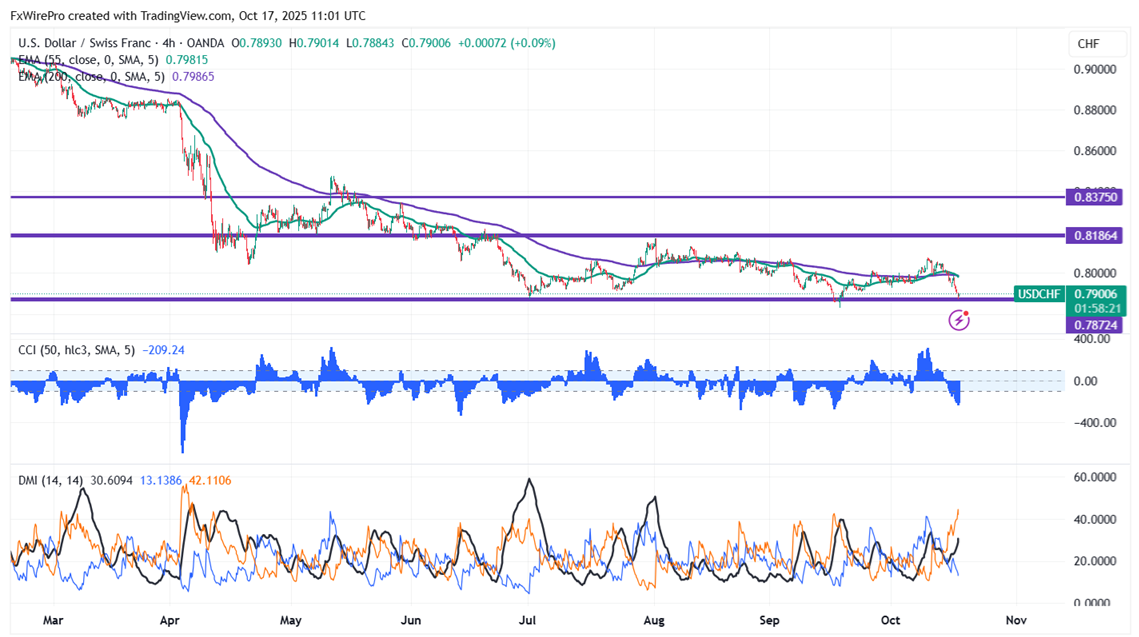
Task: Select the 0.83750 horizontal line price label
Action: 1095,198
